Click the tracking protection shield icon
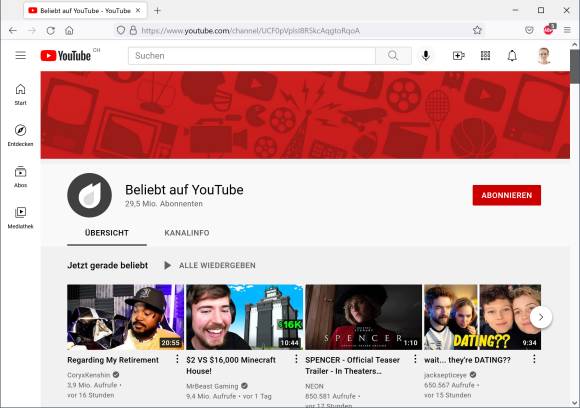The image size is (580, 408). (x=121, y=30)
